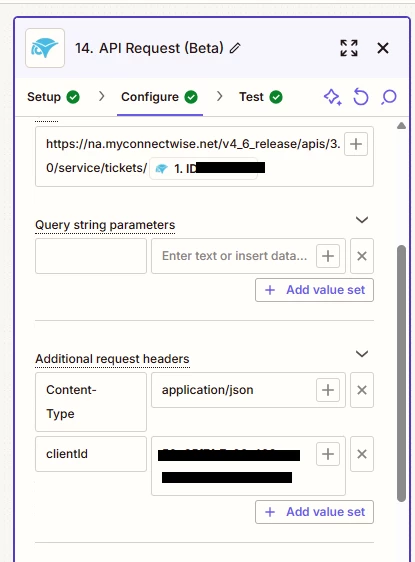Insert data into the clientId value field

click(328, 454)
